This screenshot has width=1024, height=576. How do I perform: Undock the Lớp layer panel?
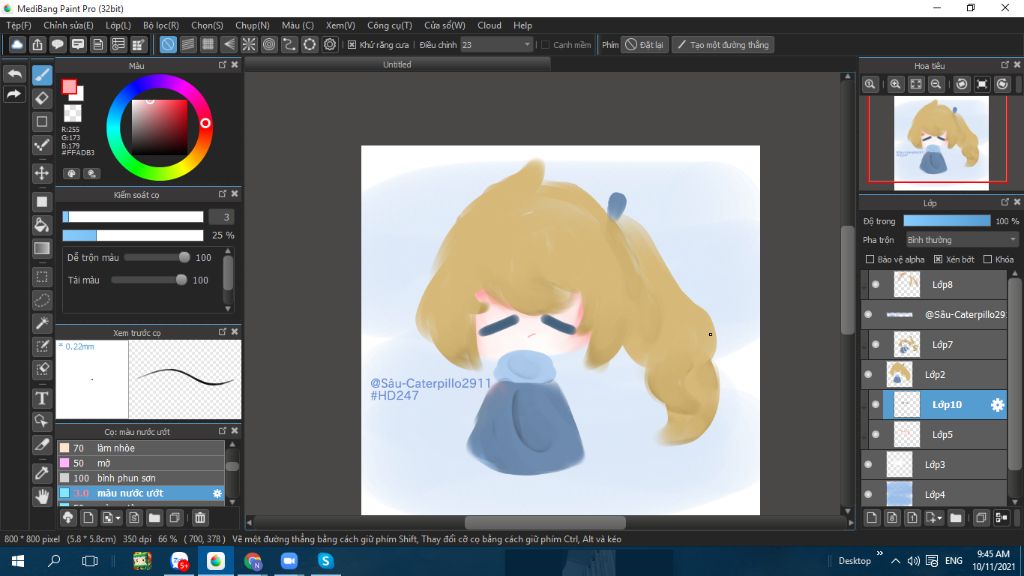tap(1004, 202)
